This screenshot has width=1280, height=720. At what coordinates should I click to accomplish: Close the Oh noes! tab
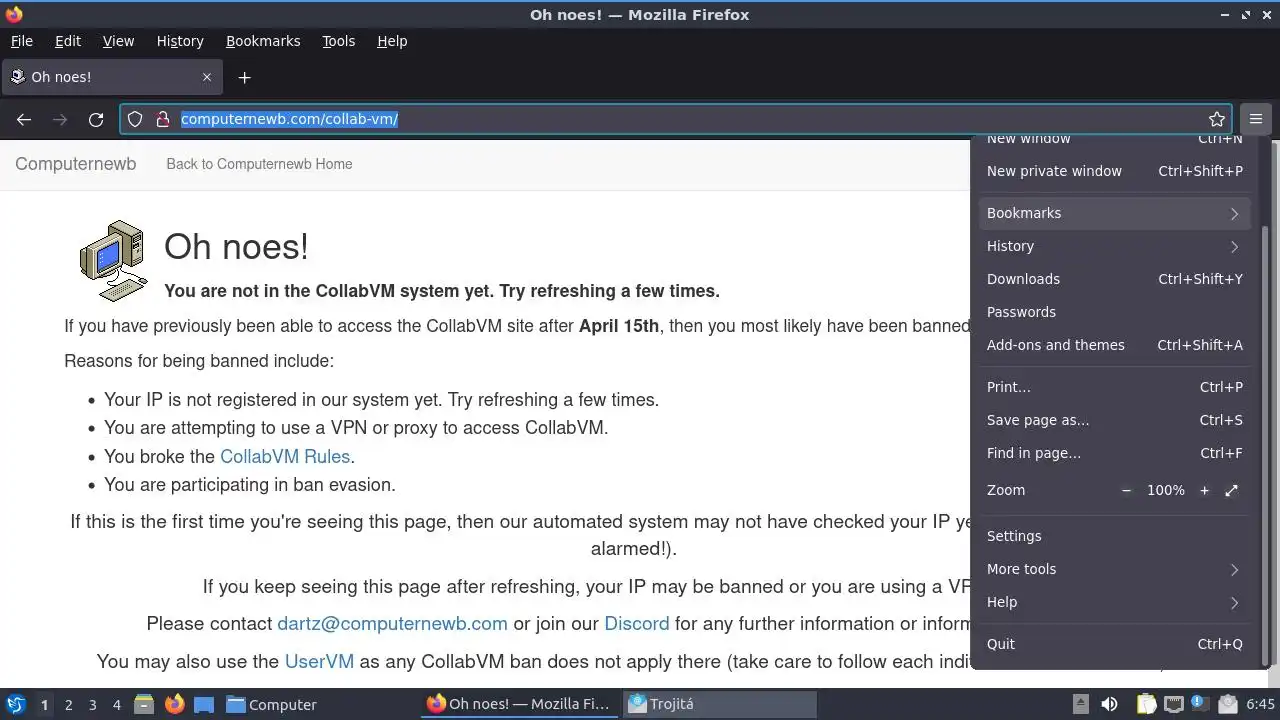point(207,77)
